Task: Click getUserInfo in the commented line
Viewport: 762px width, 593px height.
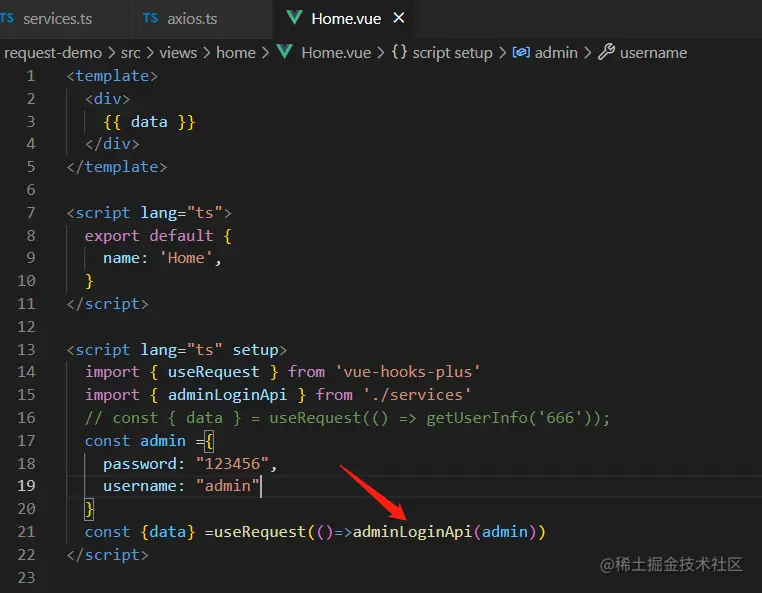Action: coord(477,418)
